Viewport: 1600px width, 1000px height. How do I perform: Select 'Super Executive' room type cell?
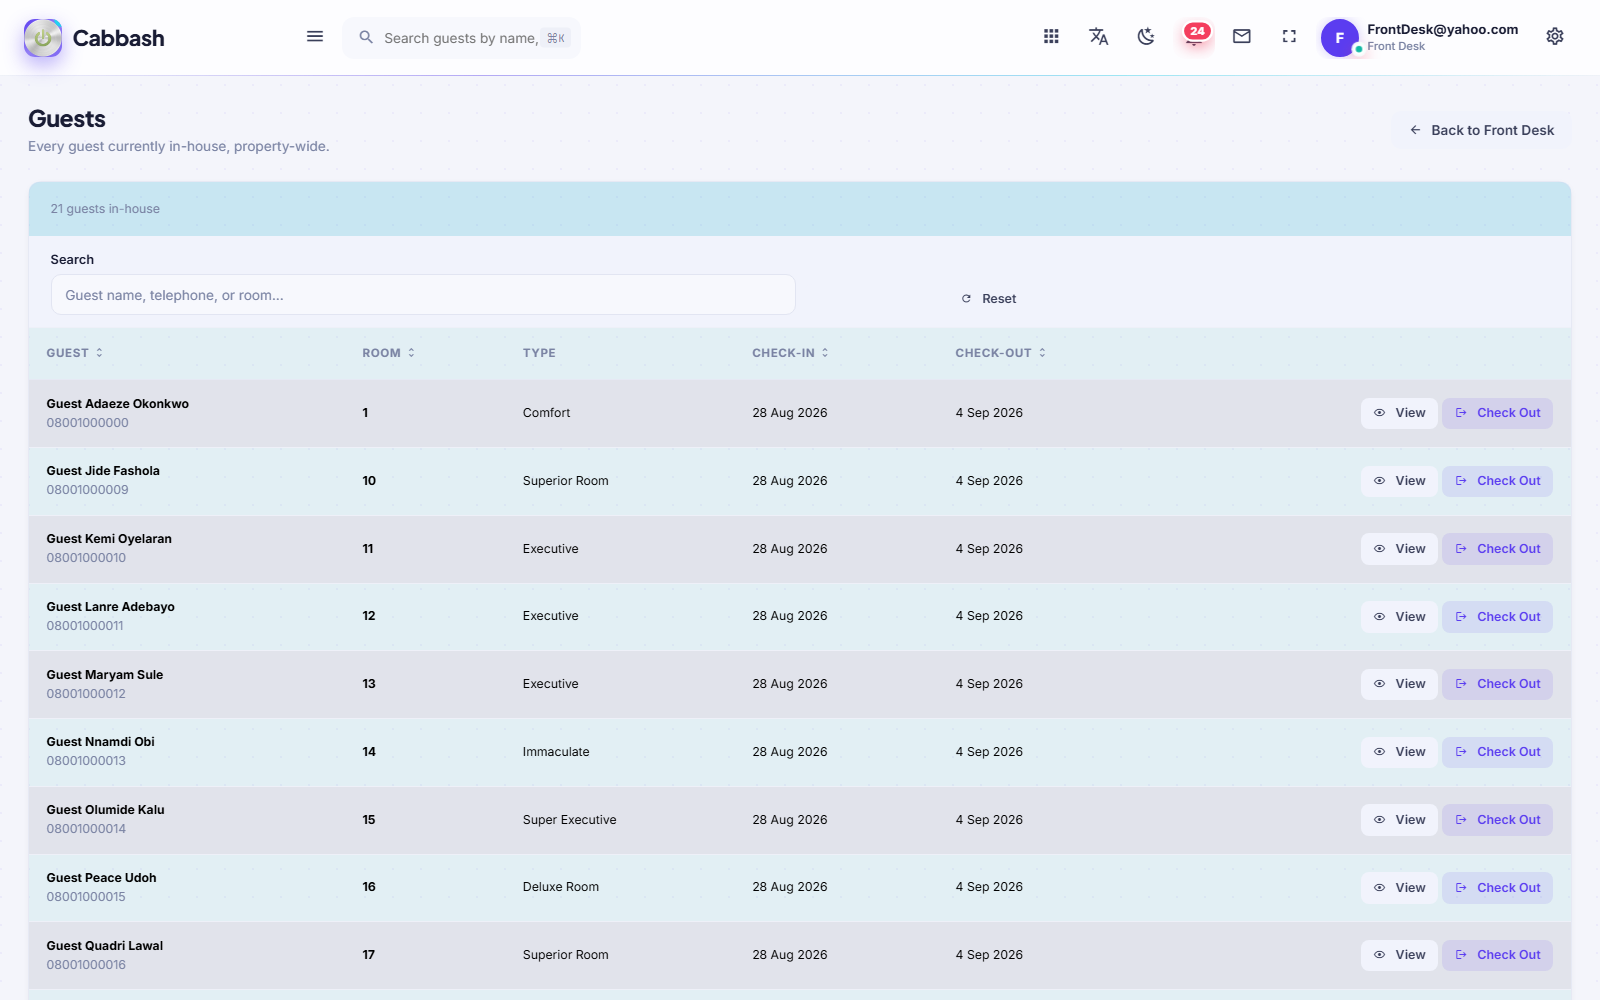569,820
